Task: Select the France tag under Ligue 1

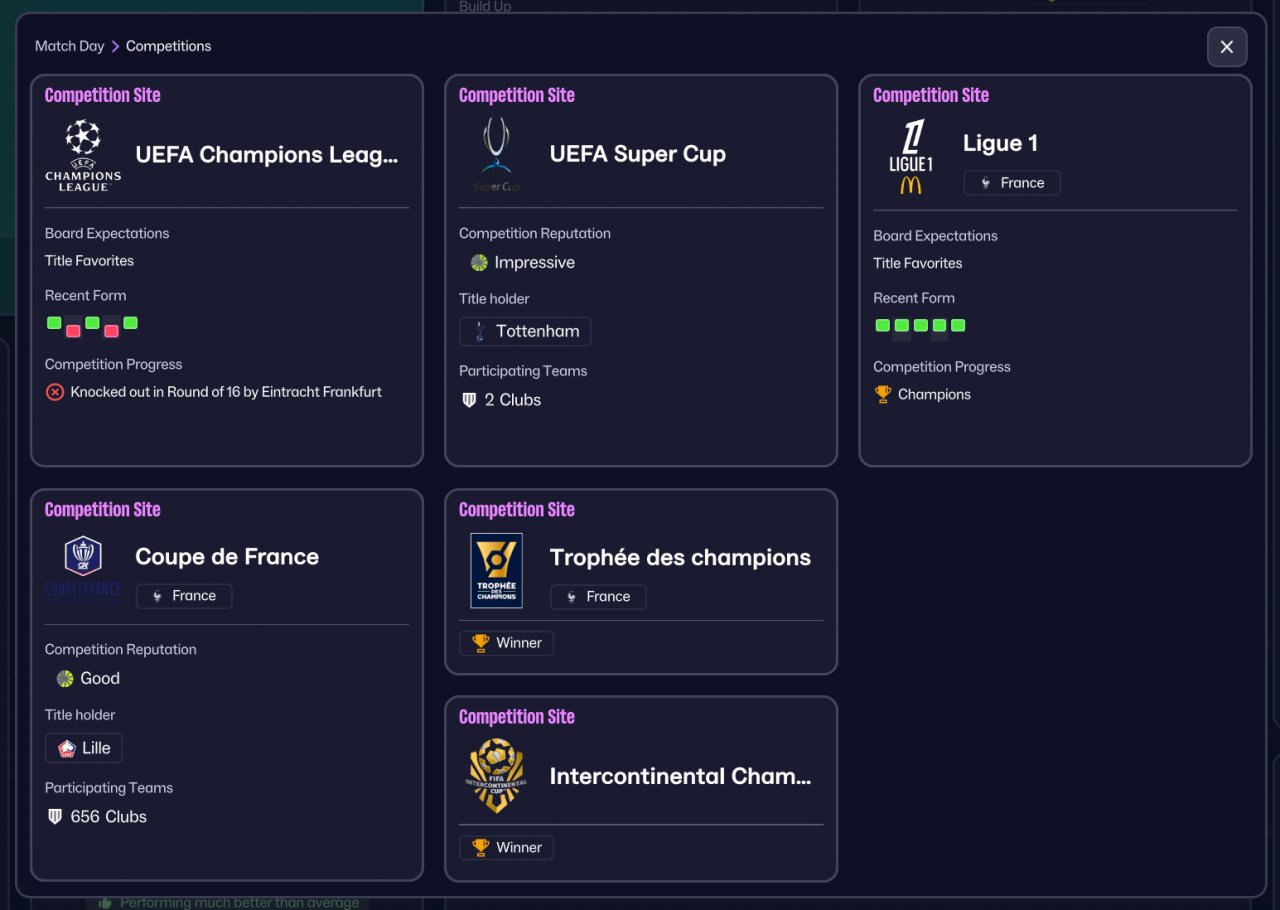Action: tap(1012, 183)
